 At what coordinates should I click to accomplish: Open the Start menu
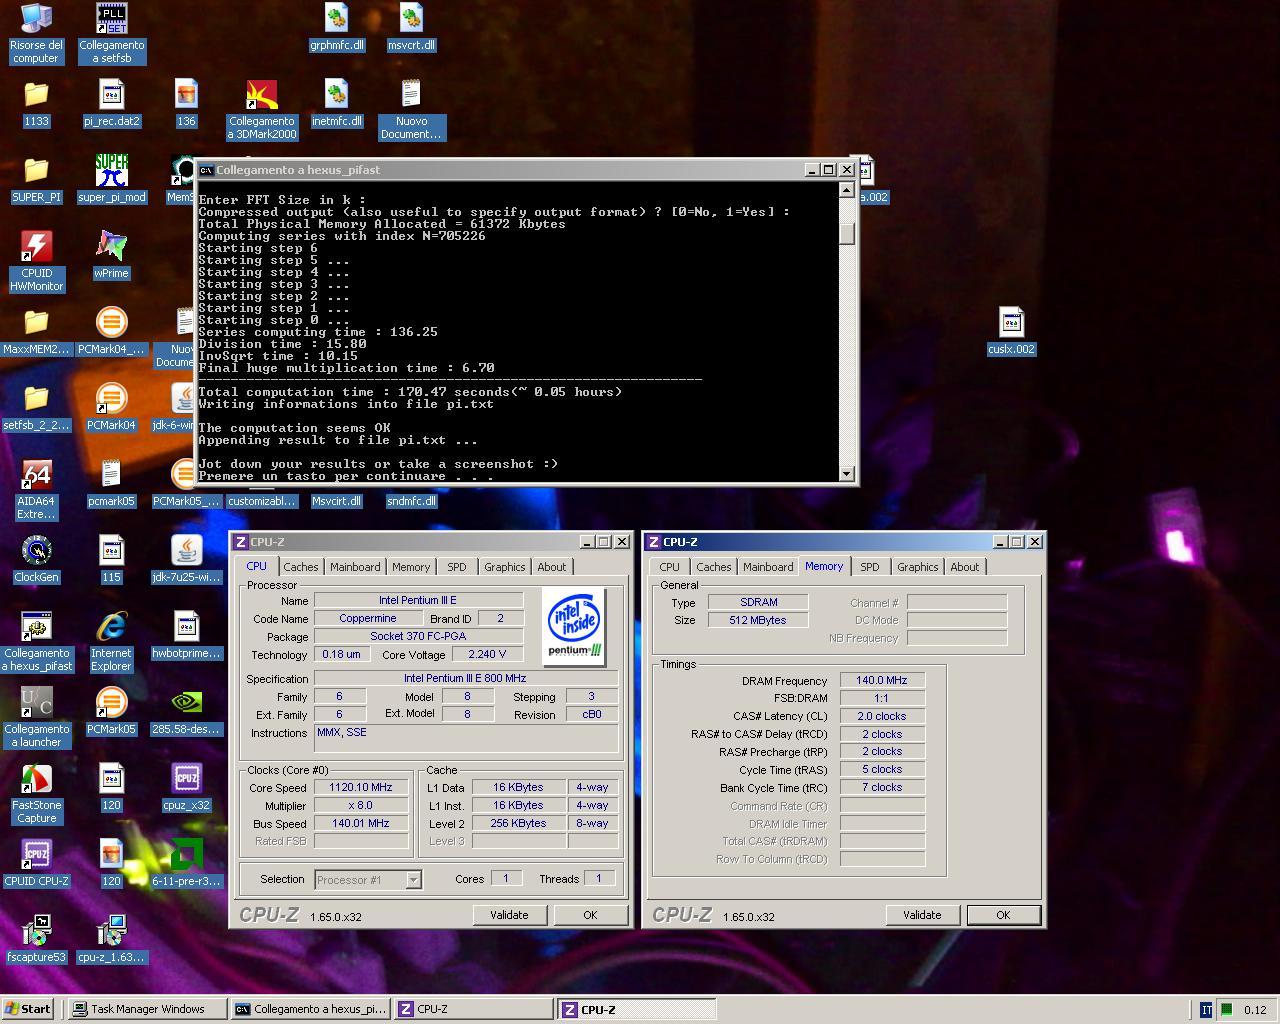[28, 1009]
